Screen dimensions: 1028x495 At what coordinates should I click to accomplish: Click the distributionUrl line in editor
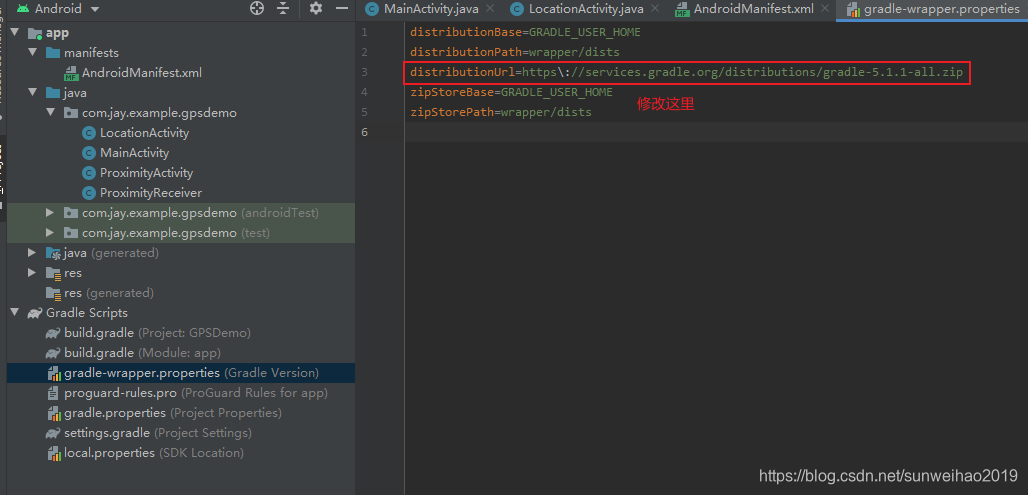pos(686,72)
